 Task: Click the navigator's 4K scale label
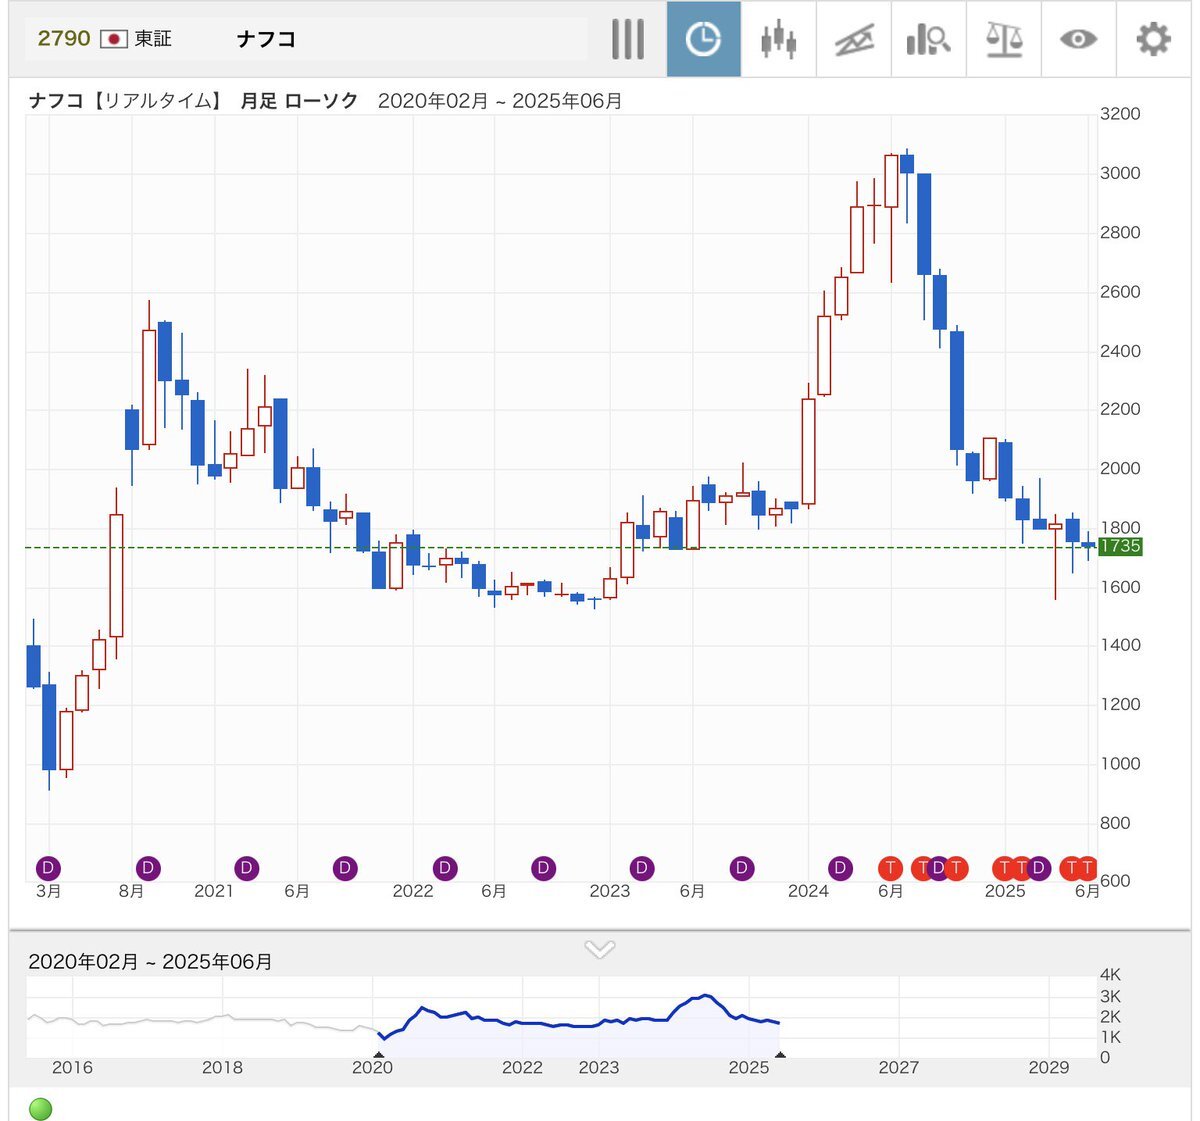pos(1110,975)
